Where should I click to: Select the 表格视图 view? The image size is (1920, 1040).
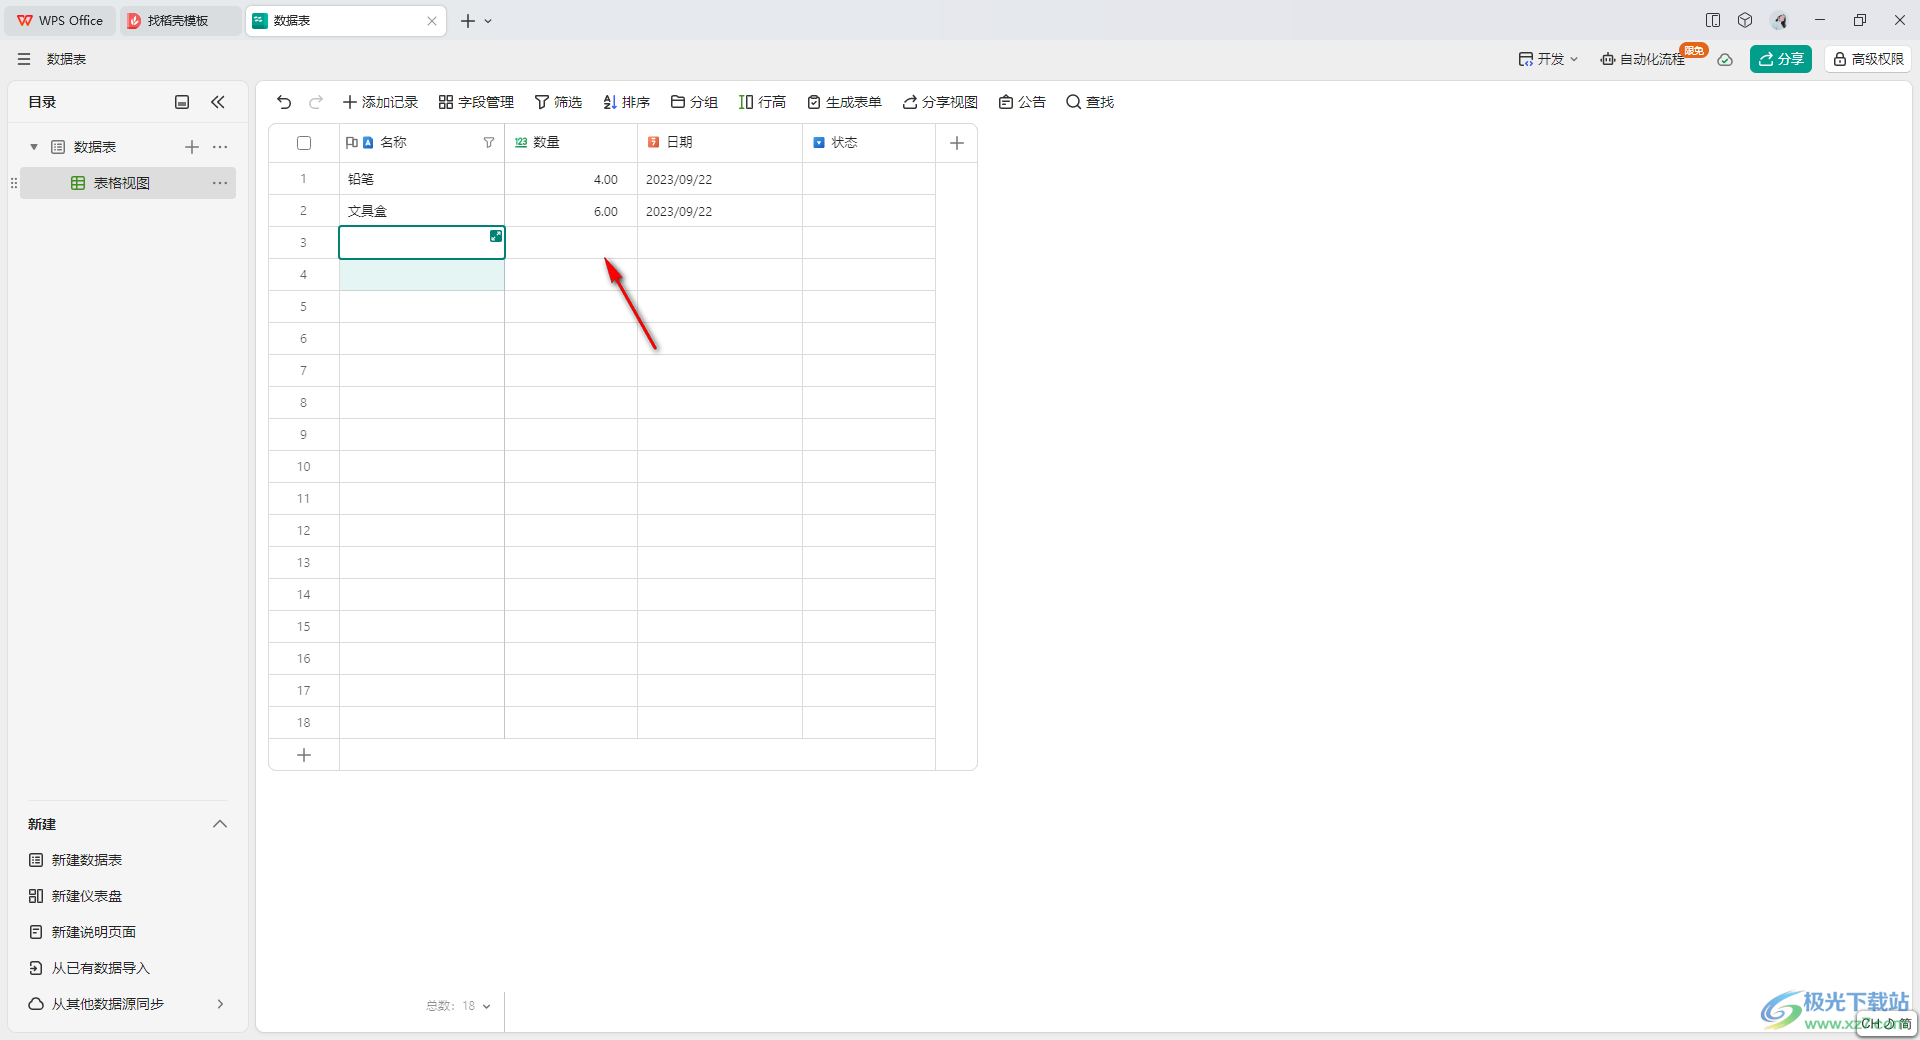point(128,183)
